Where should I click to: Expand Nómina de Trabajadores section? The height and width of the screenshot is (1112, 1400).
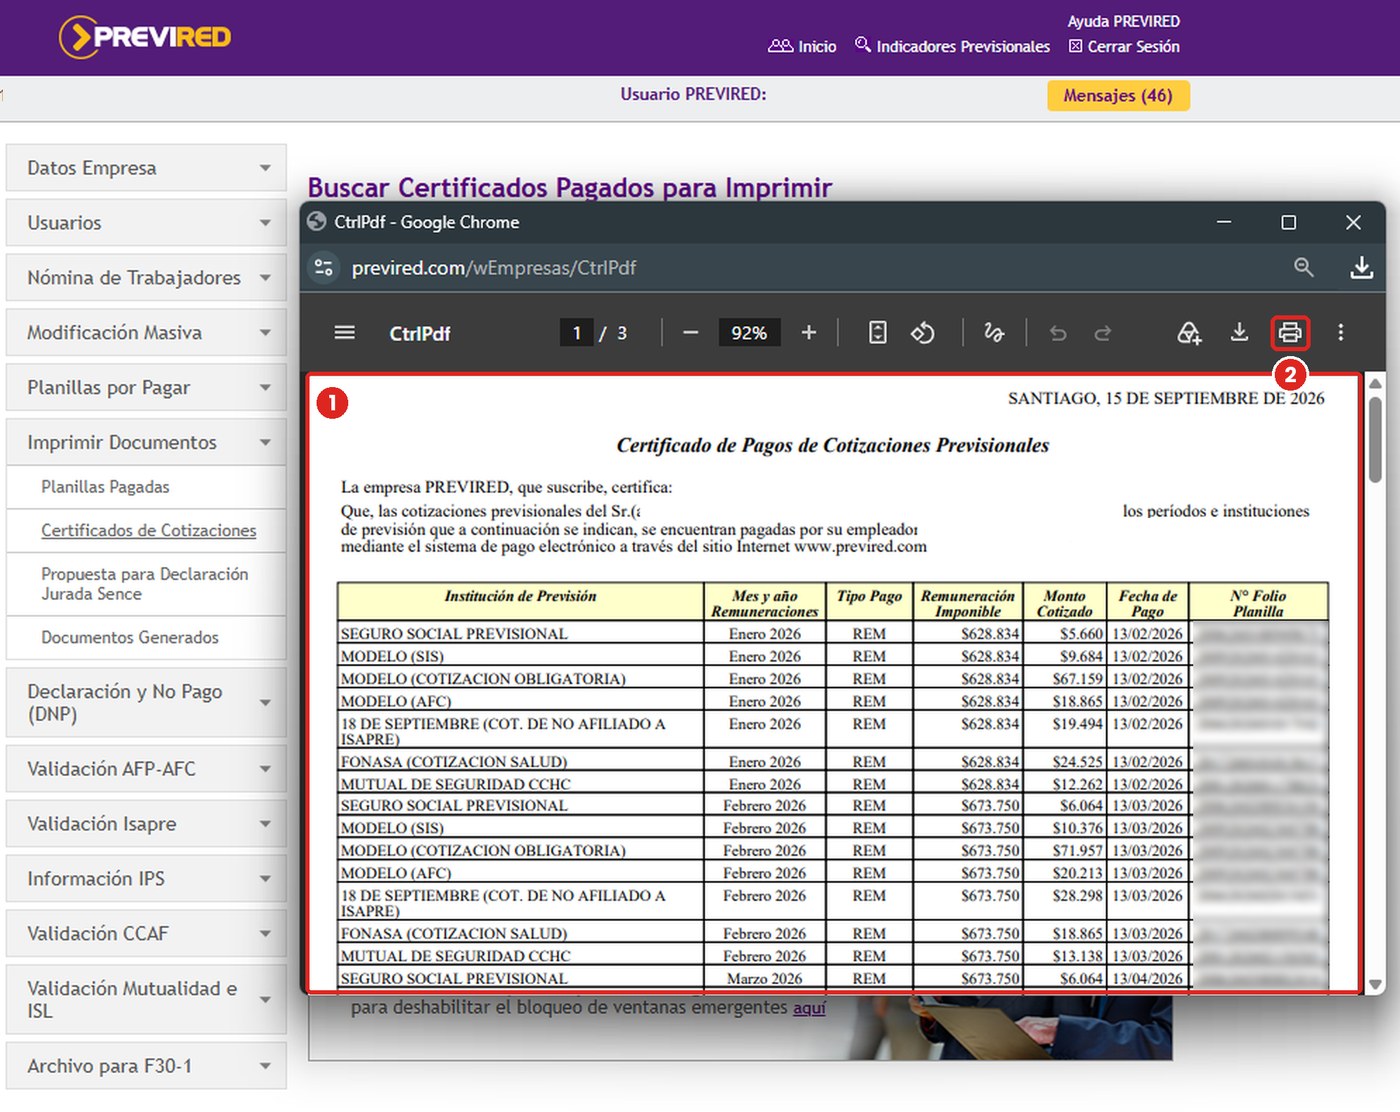point(146,278)
